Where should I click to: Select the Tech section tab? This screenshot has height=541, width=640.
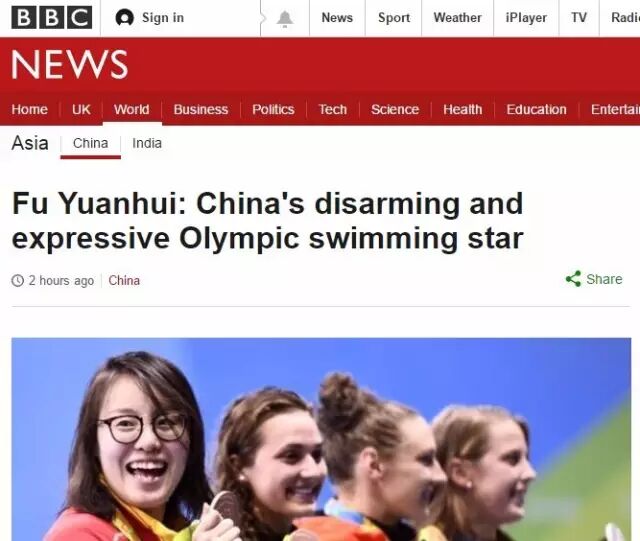[x=333, y=109]
